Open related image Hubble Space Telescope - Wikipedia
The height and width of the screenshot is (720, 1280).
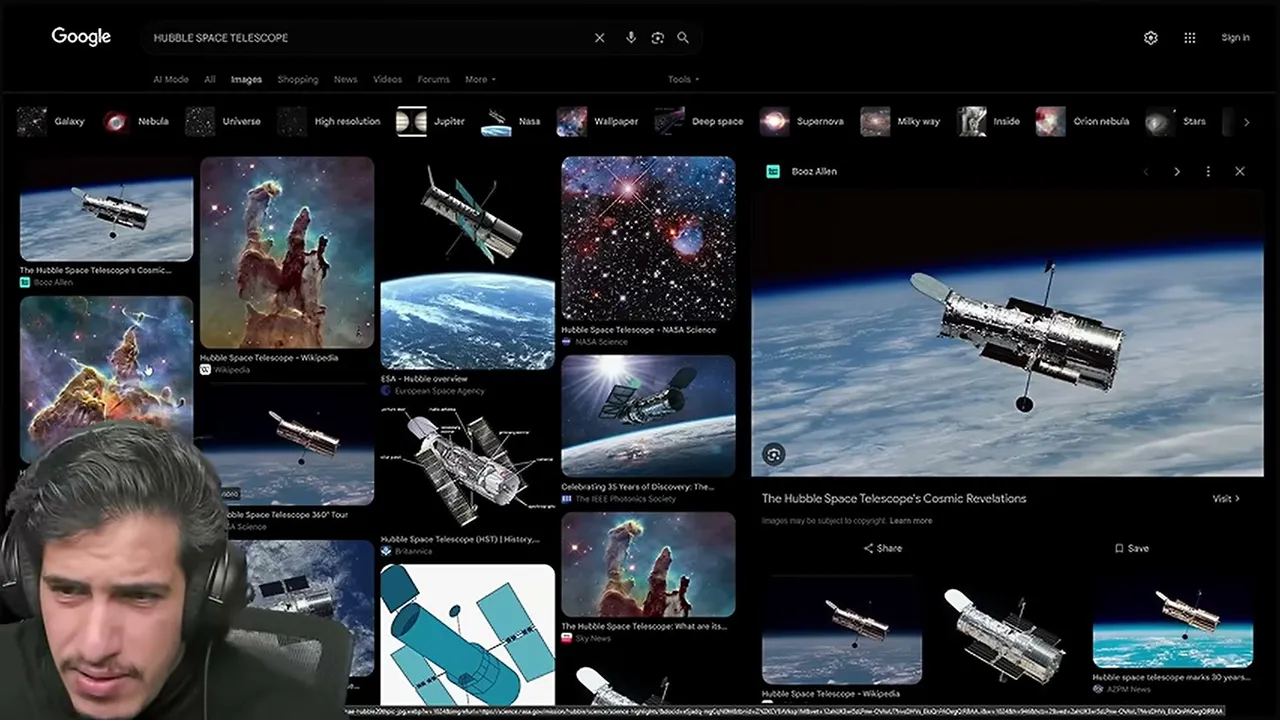pos(842,630)
